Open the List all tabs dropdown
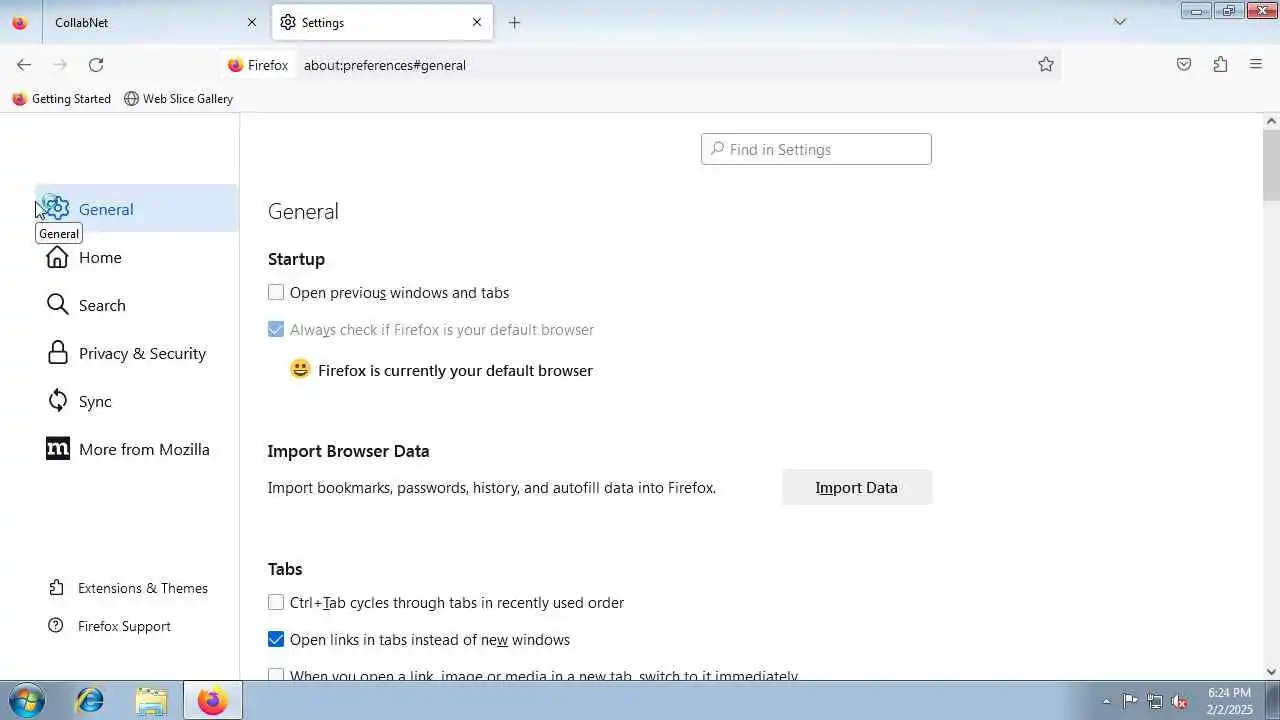Viewport: 1280px width, 720px height. (1120, 22)
